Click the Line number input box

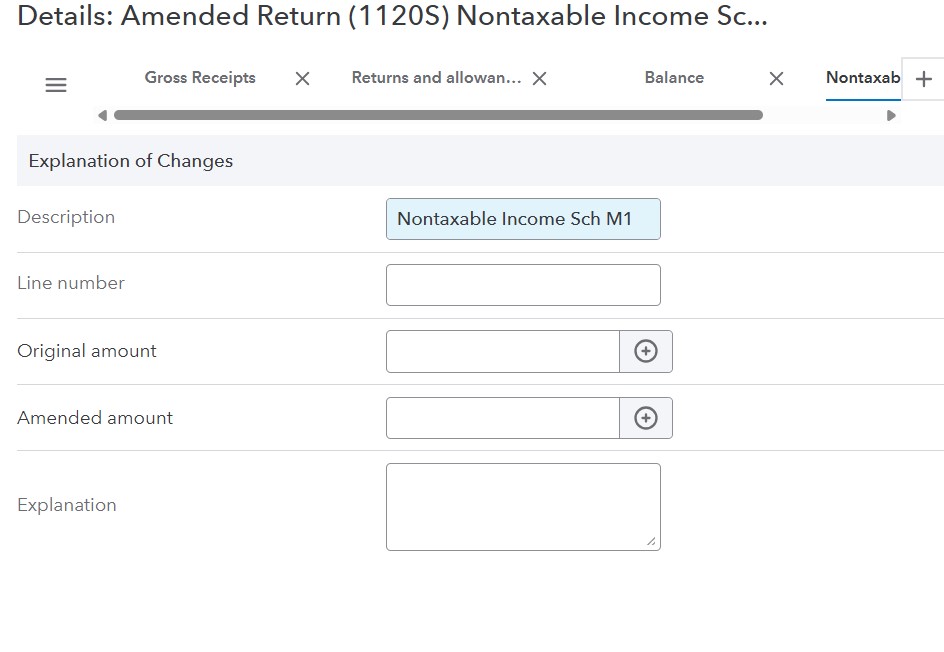[523, 284]
